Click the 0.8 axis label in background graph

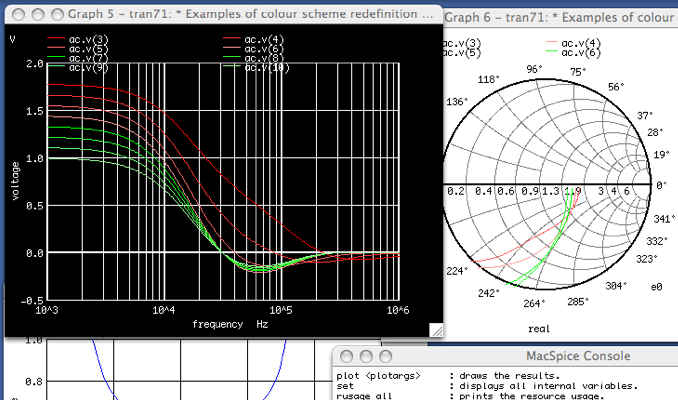click(x=34, y=382)
